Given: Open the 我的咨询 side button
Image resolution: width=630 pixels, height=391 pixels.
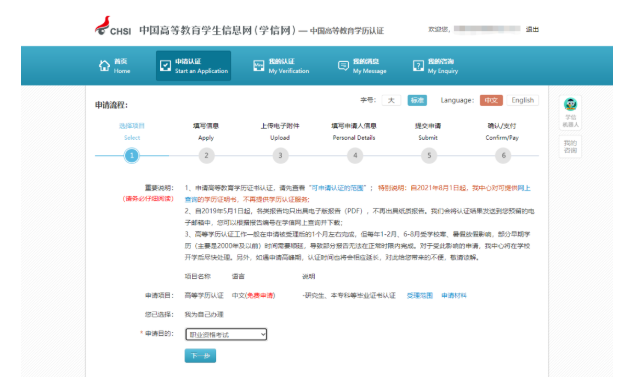Looking at the screenshot, I should click(x=570, y=147).
